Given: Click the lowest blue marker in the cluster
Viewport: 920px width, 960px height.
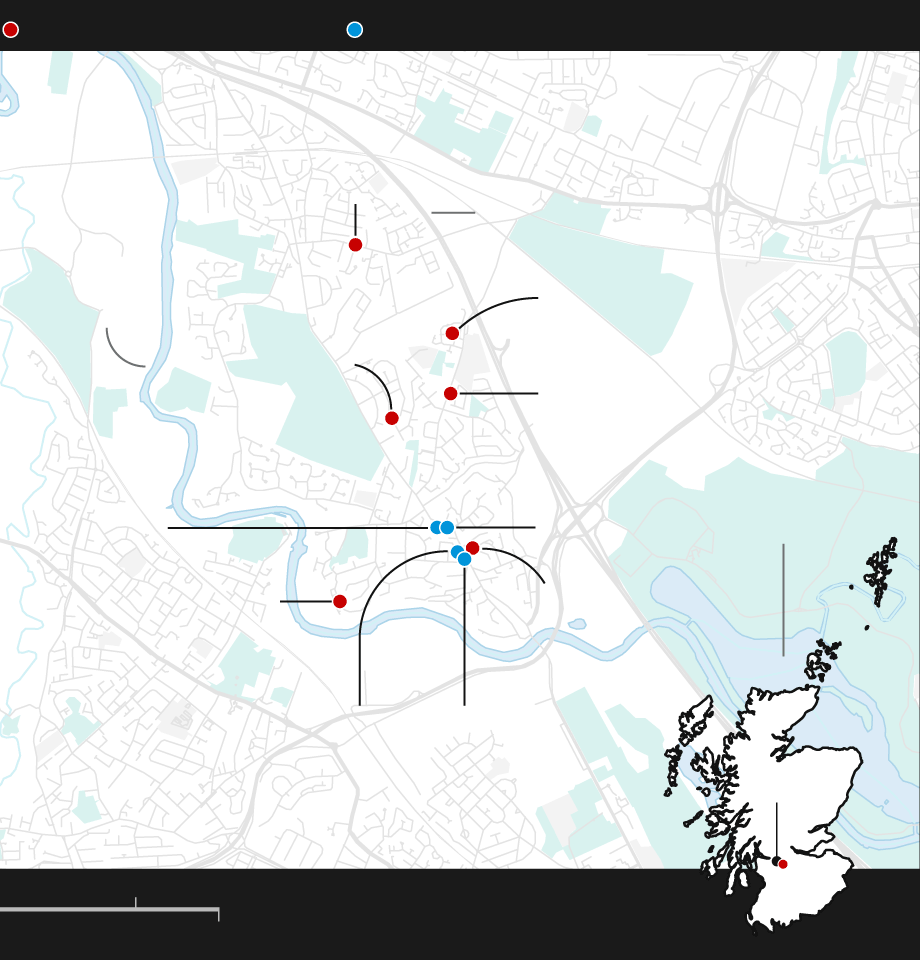Looking at the screenshot, I should 464,559.
